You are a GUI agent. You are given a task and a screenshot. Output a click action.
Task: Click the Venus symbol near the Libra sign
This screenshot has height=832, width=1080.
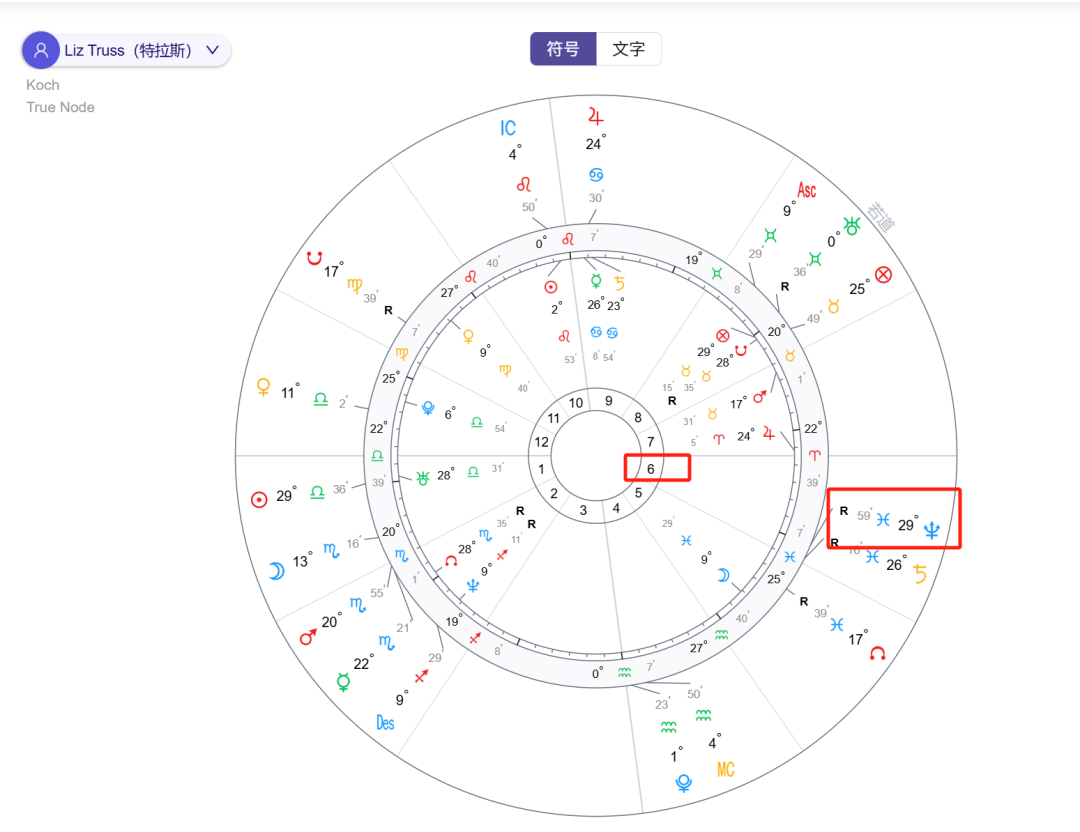264,385
